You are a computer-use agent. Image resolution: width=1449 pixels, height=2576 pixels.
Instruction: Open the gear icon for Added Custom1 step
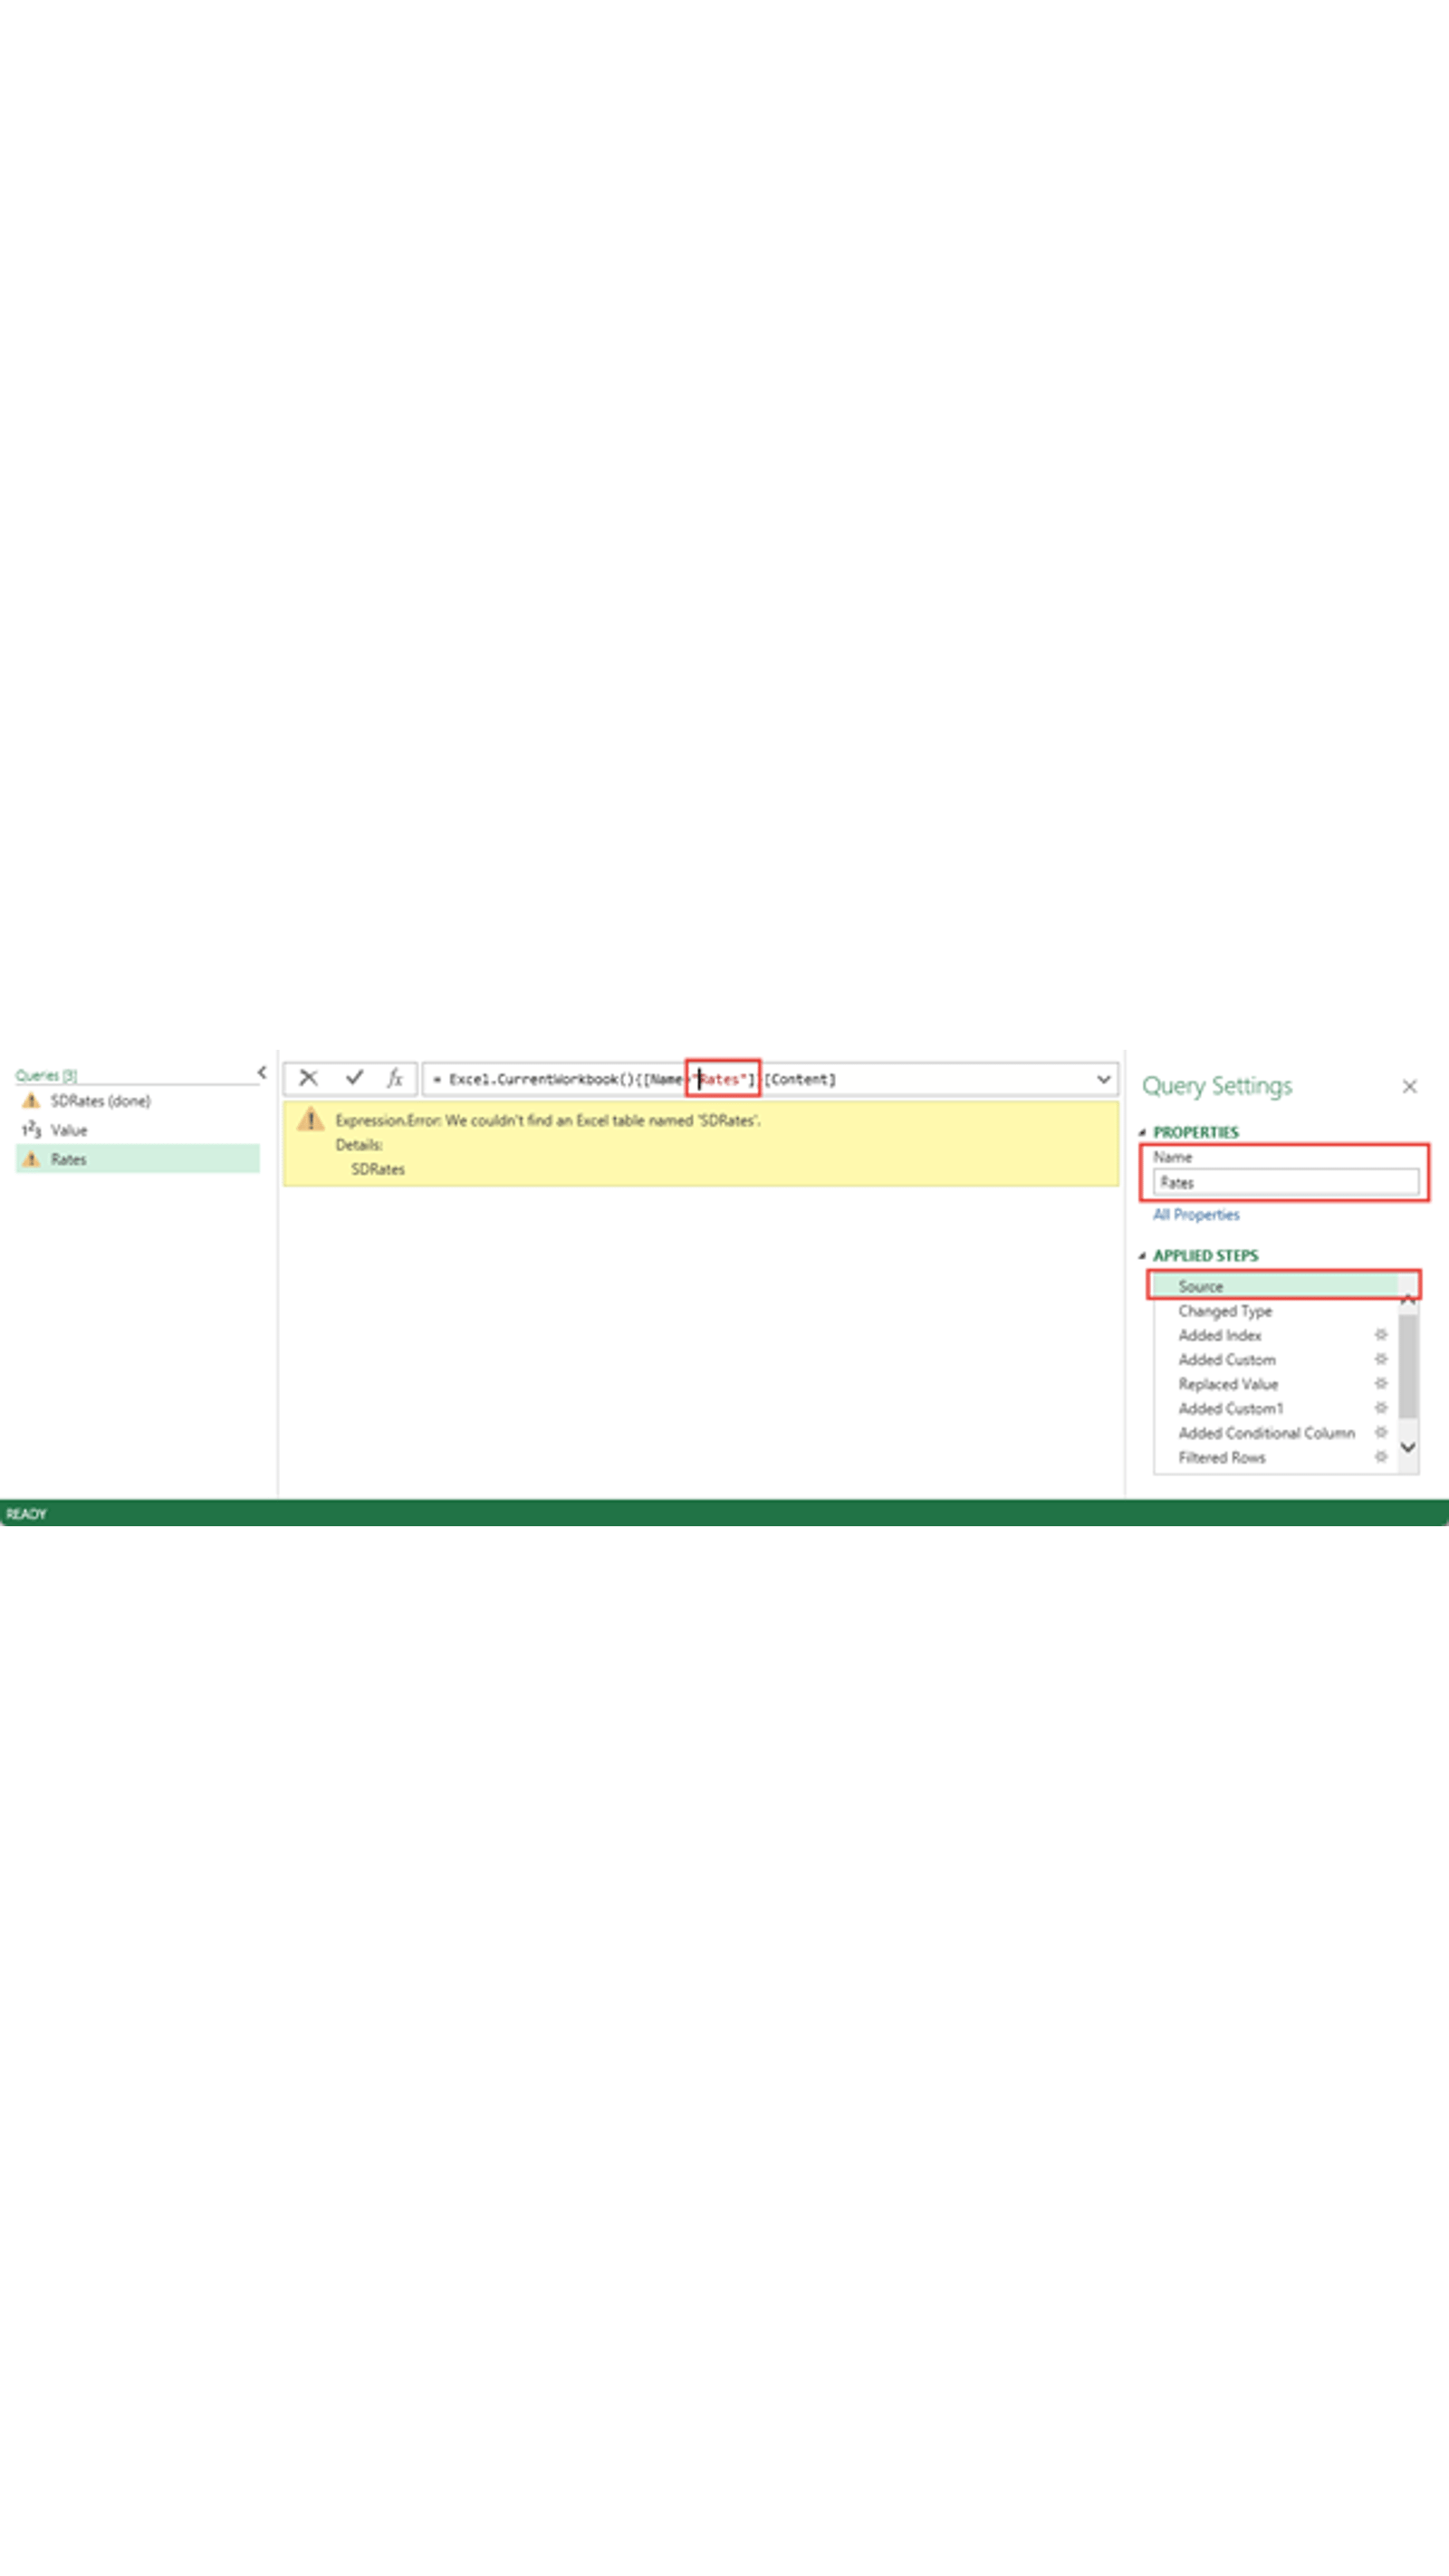coord(1381,1409)
